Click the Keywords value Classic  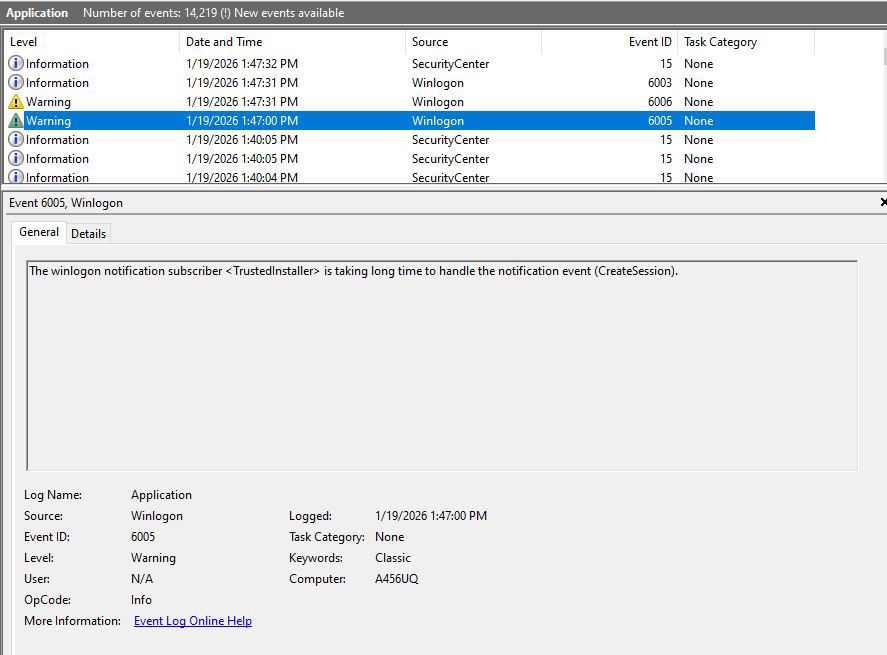click(x=393, y=558)
